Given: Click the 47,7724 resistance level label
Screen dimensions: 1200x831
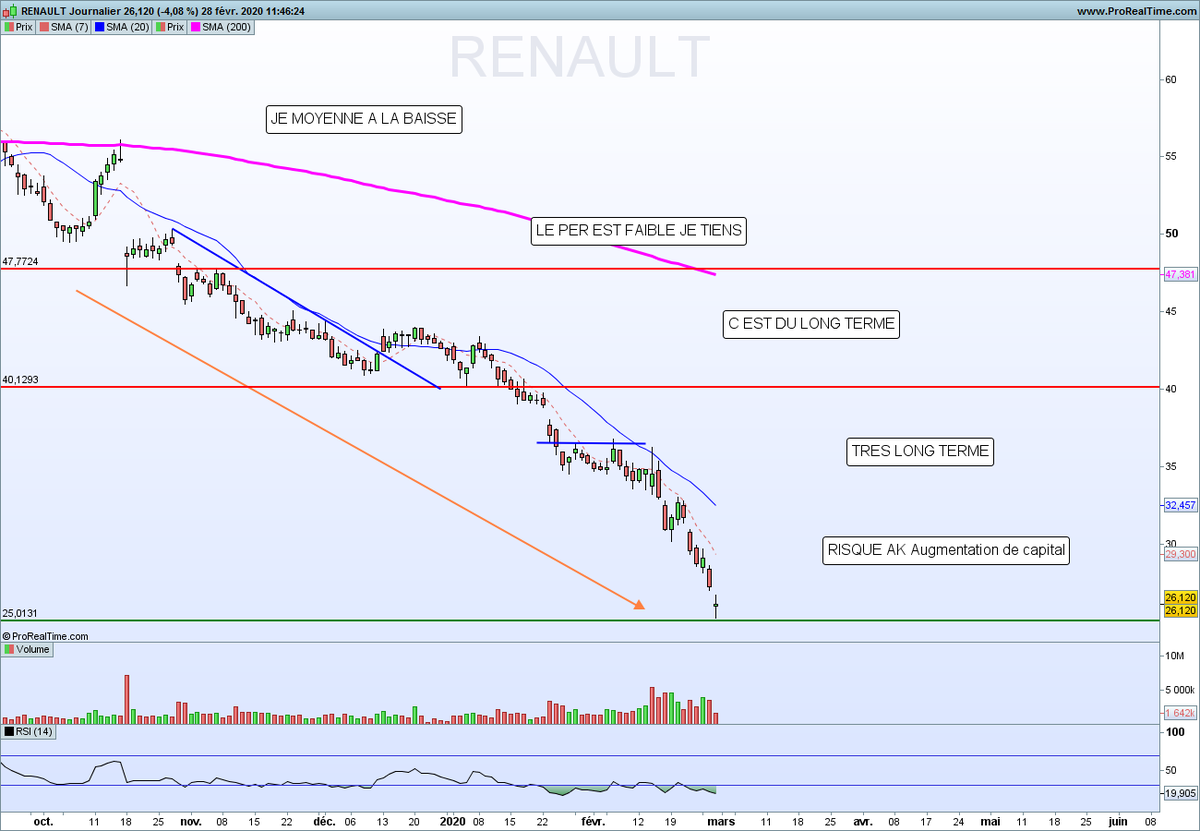Looking at the screenshot, I should (x=20, y=262).
